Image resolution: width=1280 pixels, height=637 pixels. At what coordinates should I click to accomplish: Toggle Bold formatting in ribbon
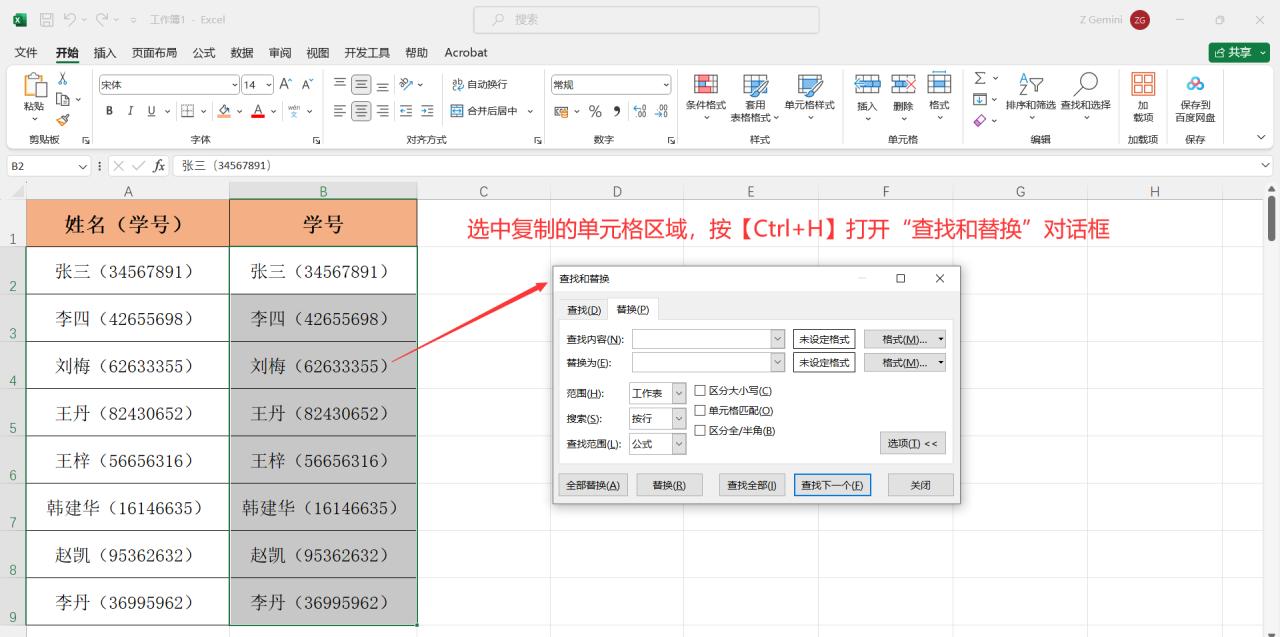click(x=108, y=111)
